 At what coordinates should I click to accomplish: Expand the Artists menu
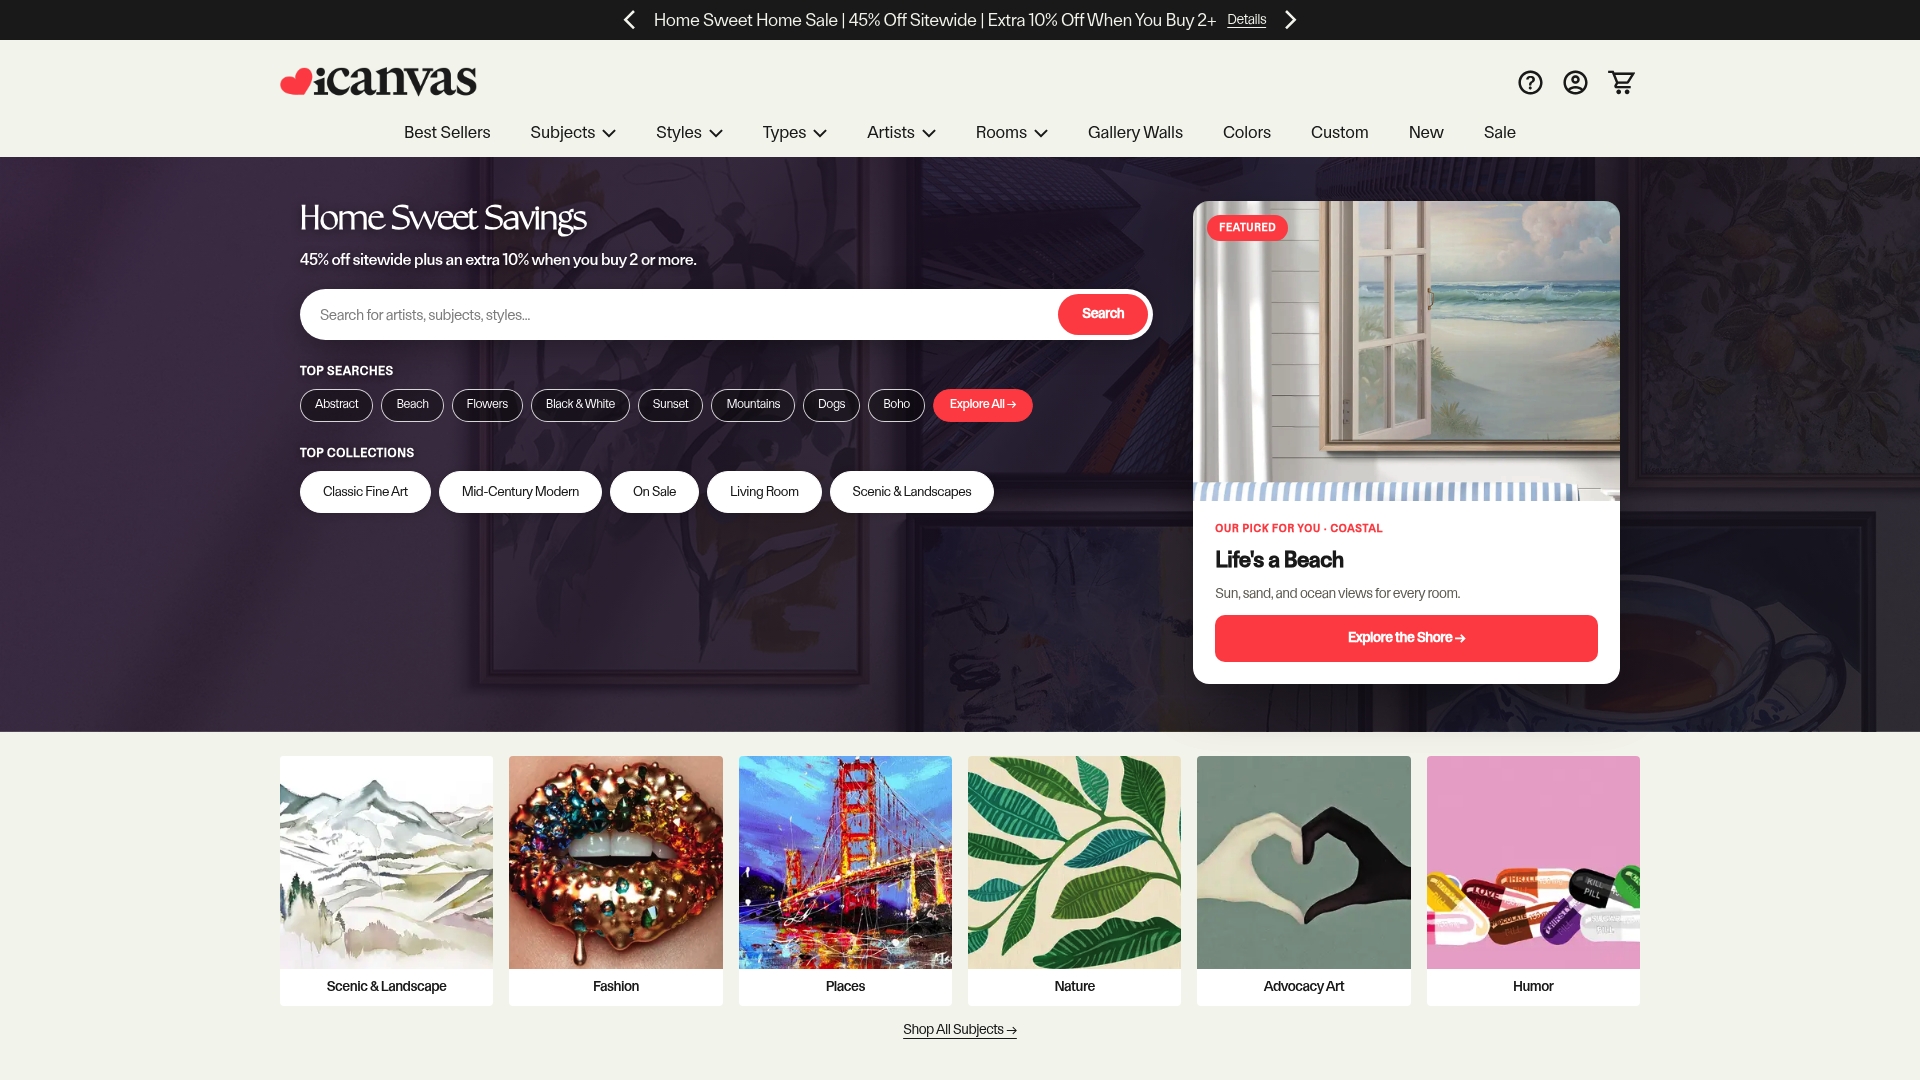[x=901, y=133]
